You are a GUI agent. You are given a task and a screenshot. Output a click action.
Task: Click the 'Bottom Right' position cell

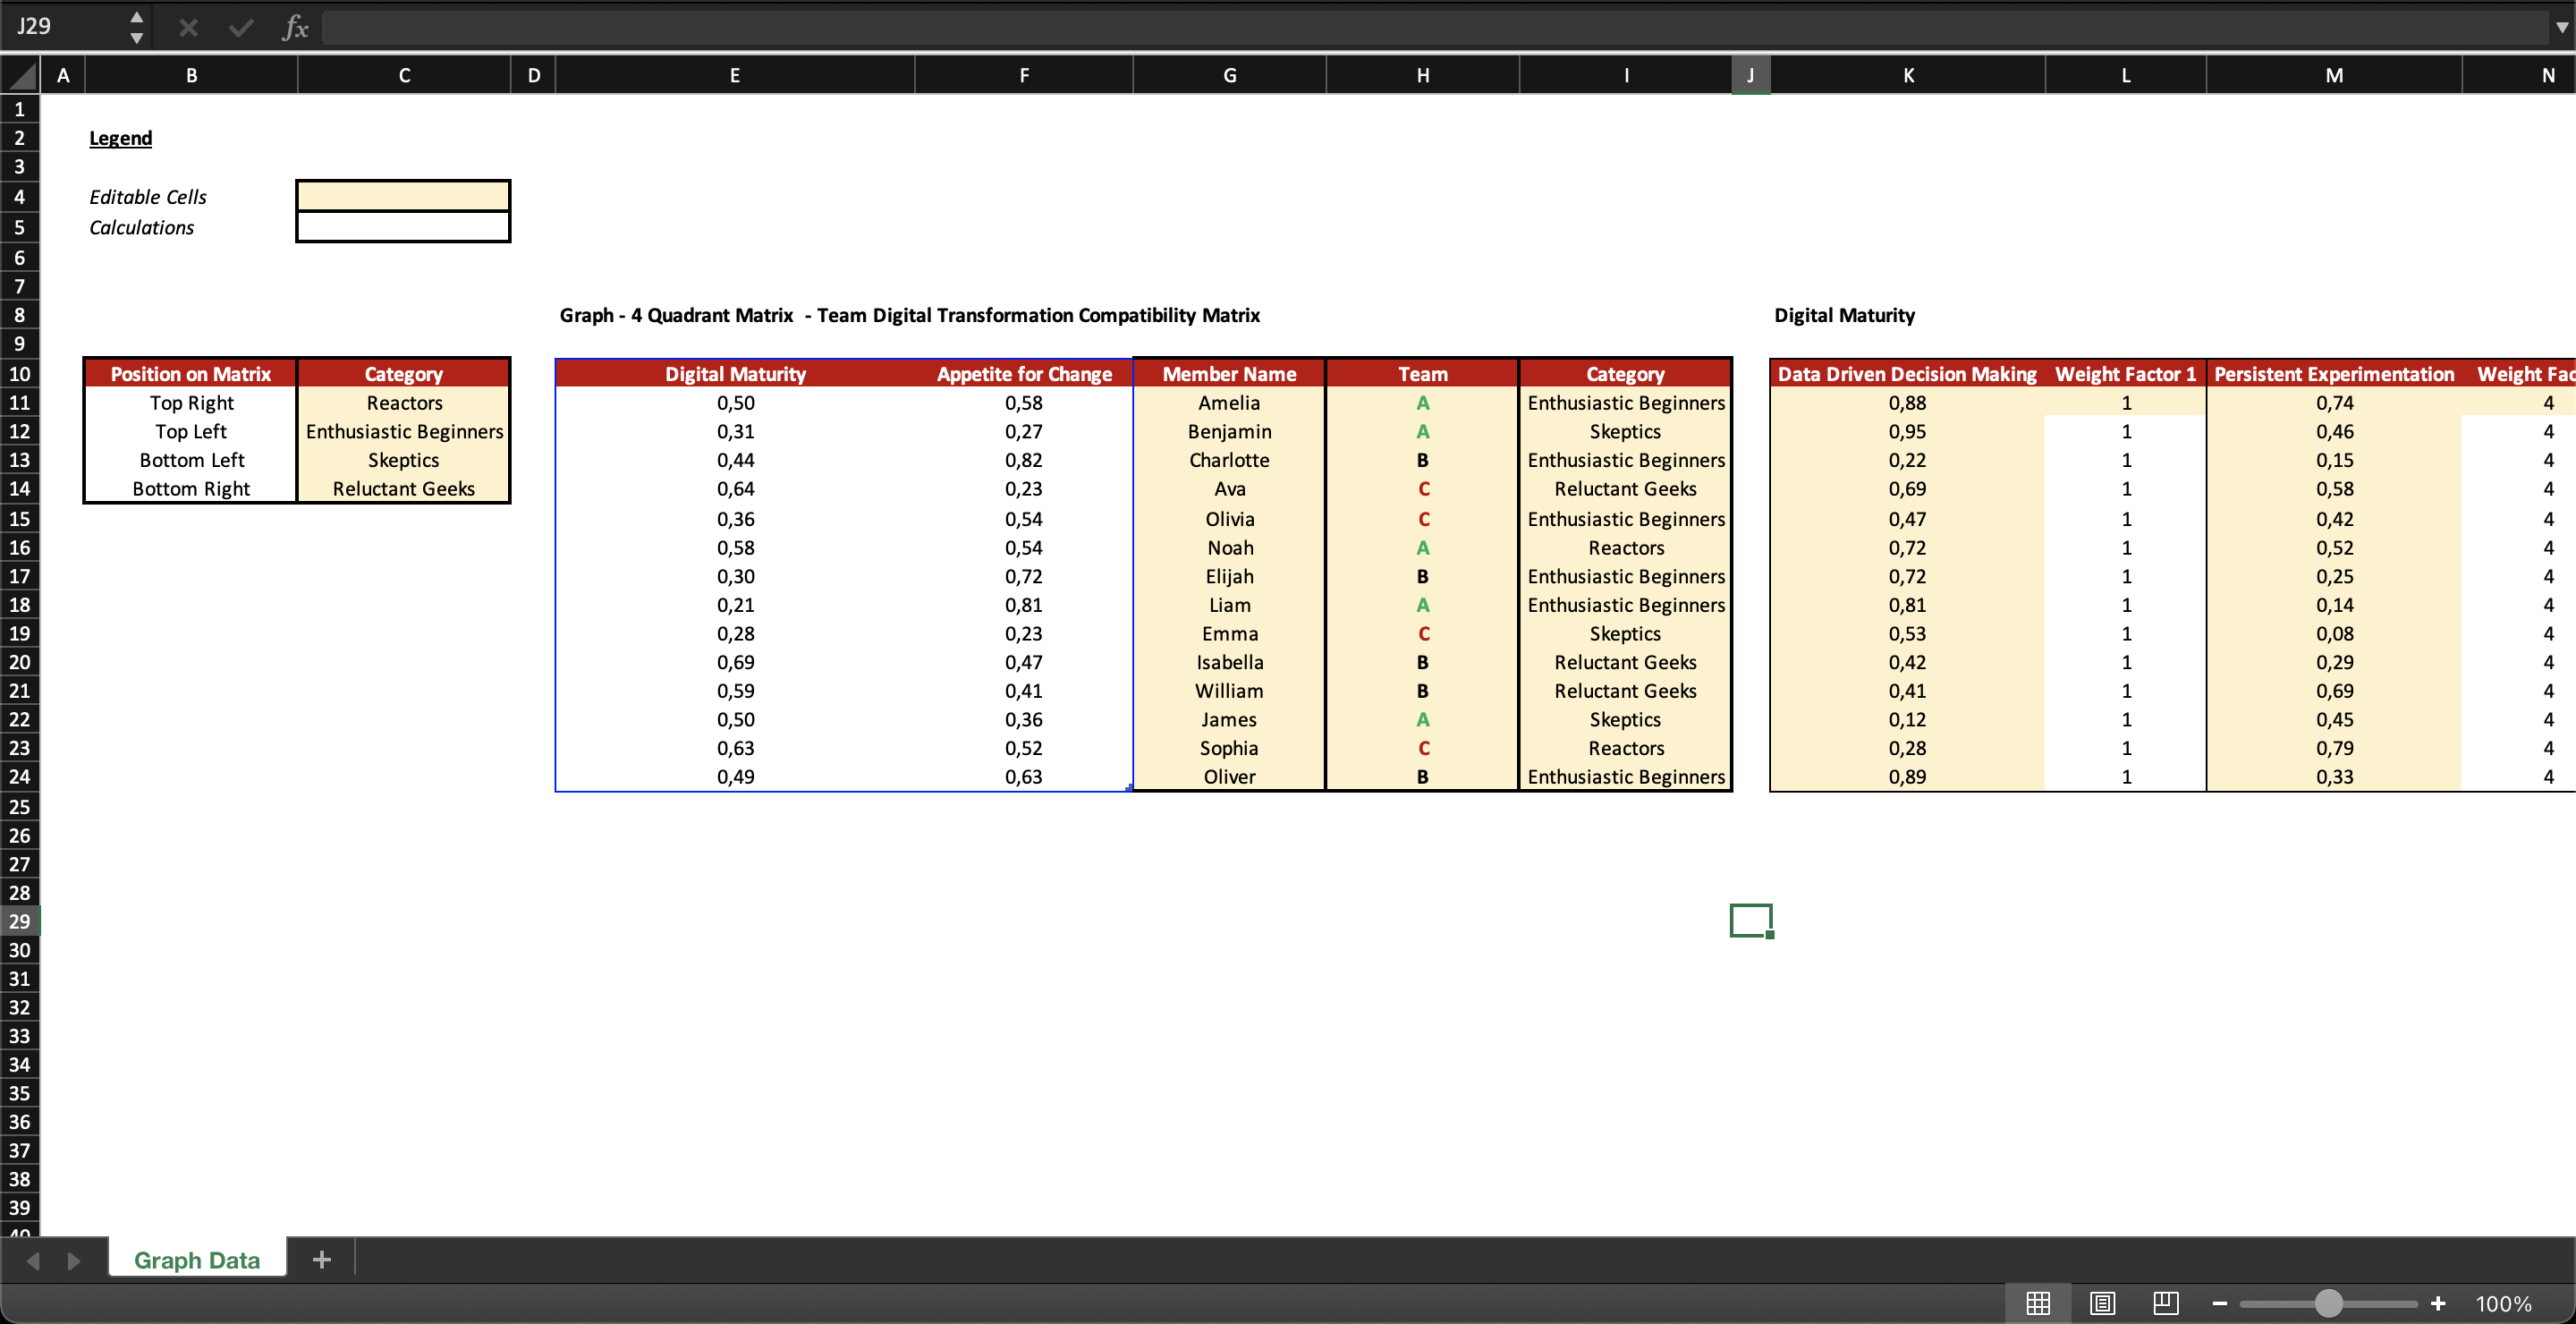pos(191,489)
